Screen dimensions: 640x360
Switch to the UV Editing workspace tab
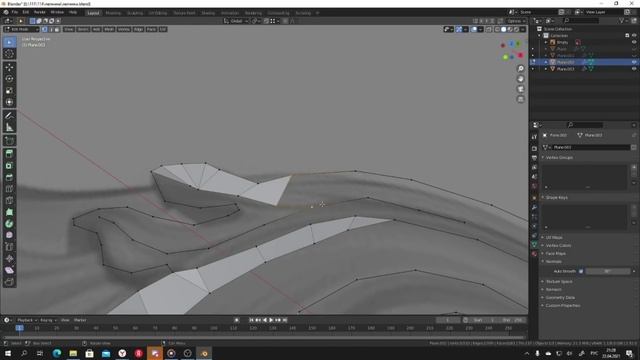(158, 13)
